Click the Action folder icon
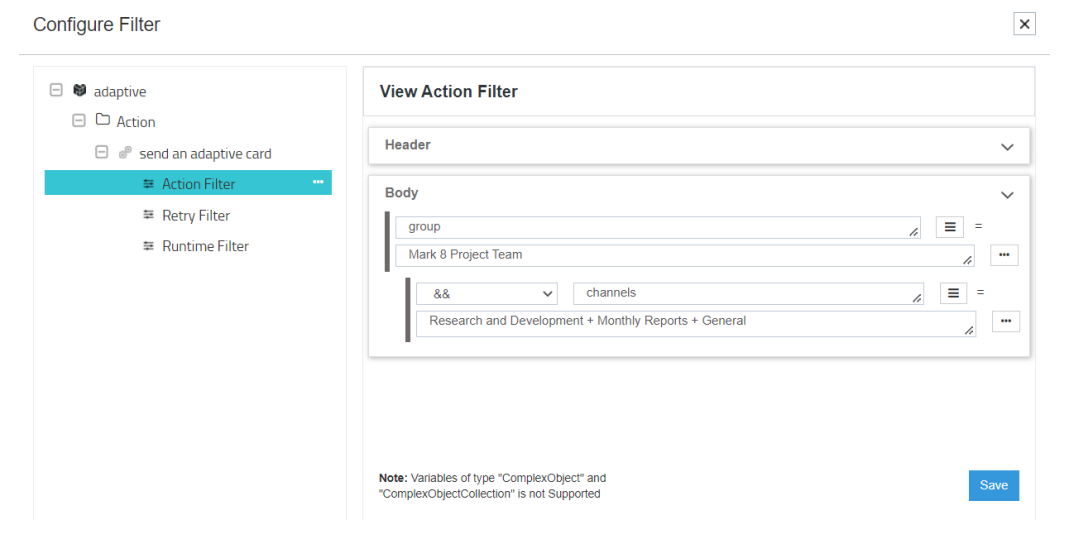This screenshot has height=542, width=1068. [x=103, y=121]
